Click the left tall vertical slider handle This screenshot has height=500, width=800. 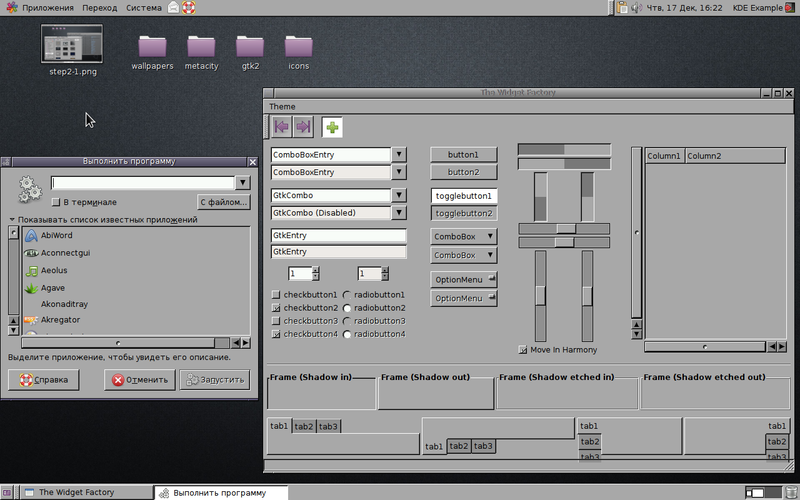540,295
